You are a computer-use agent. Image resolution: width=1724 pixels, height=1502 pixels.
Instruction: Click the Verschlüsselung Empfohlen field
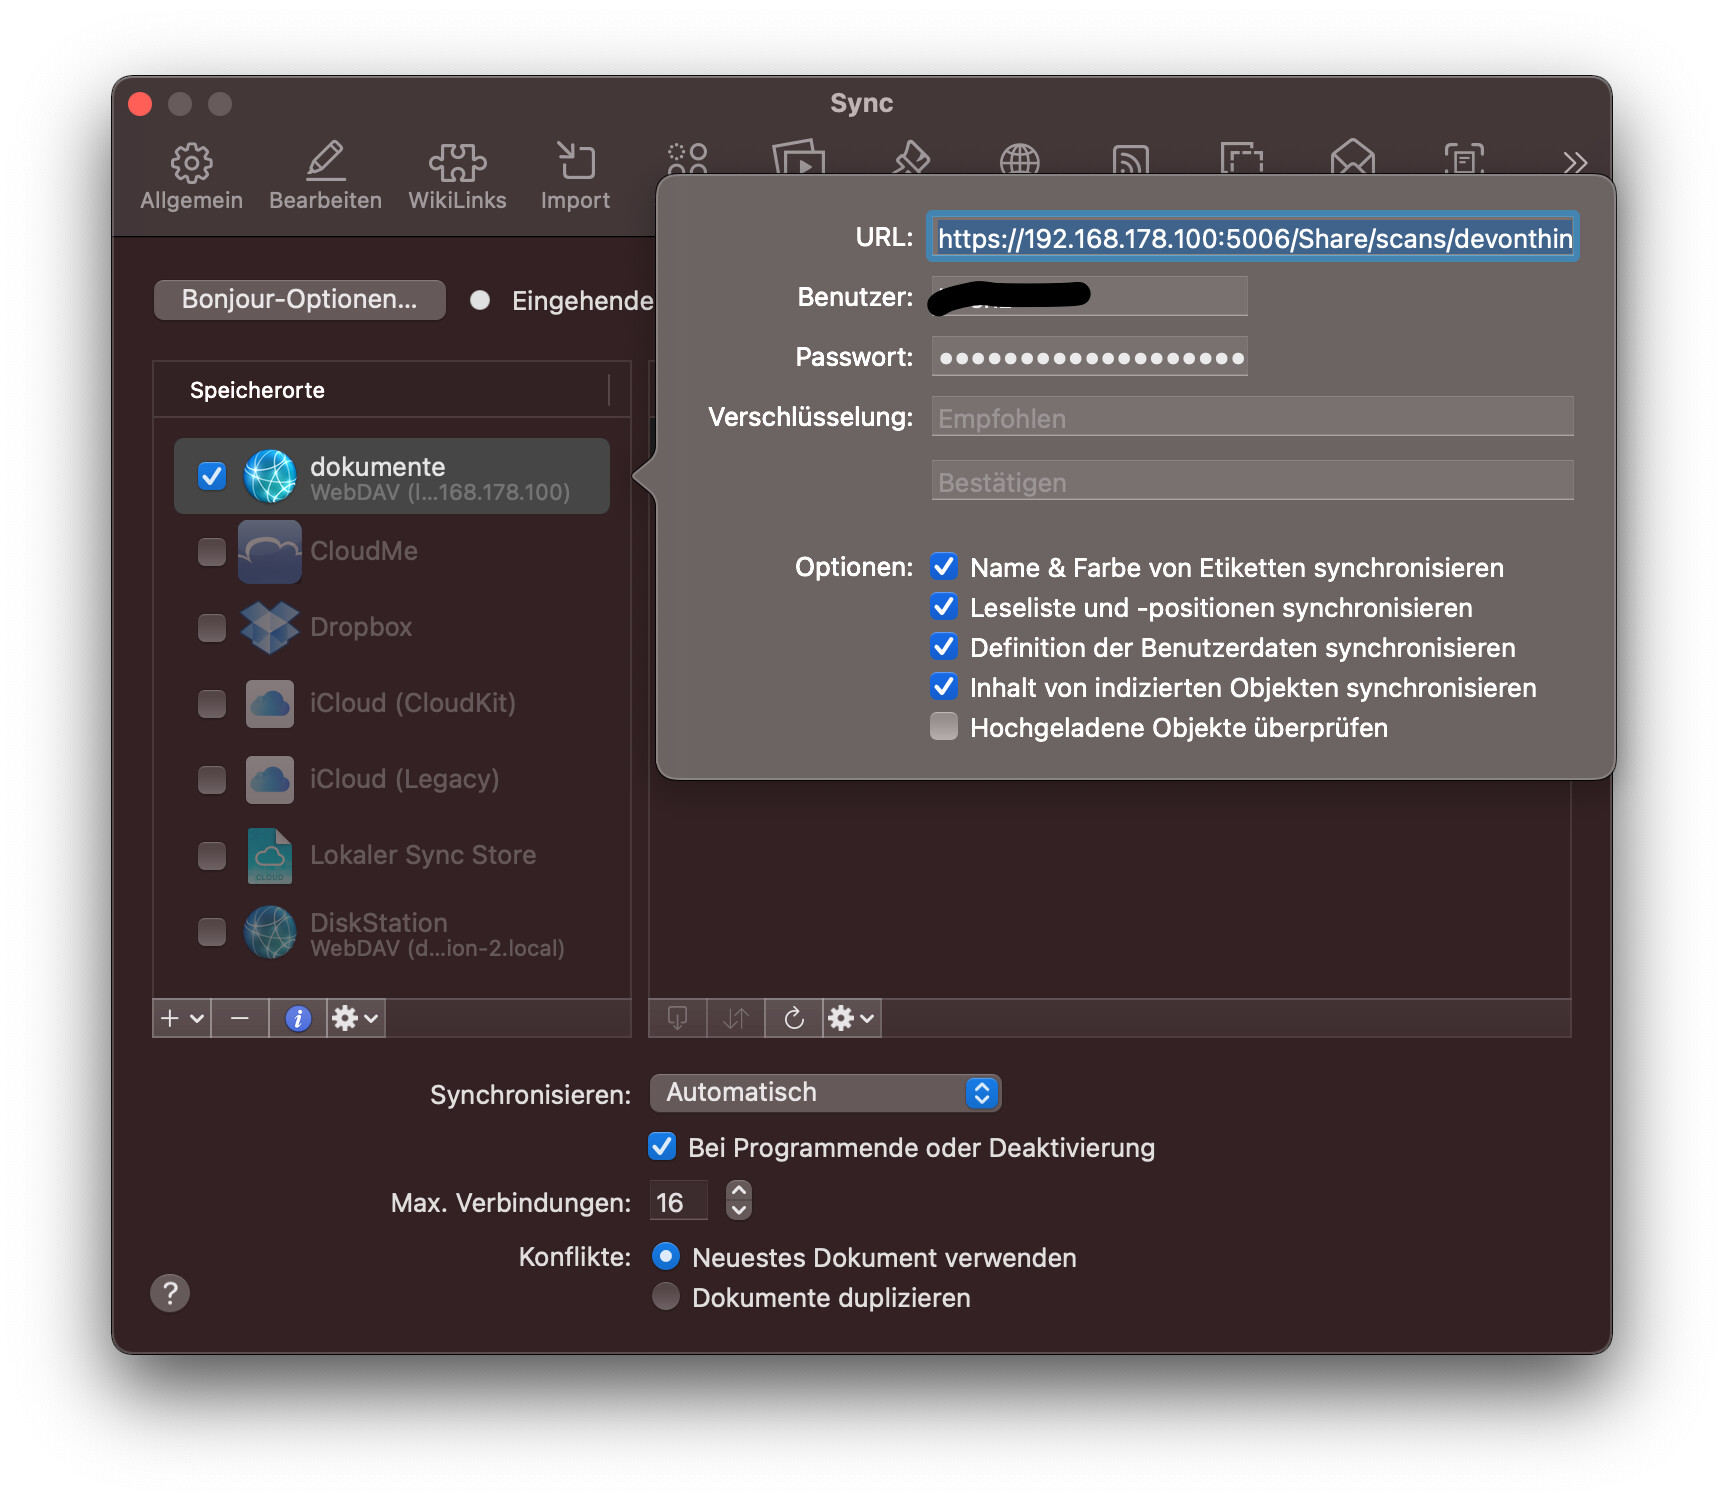(1252, 417)
